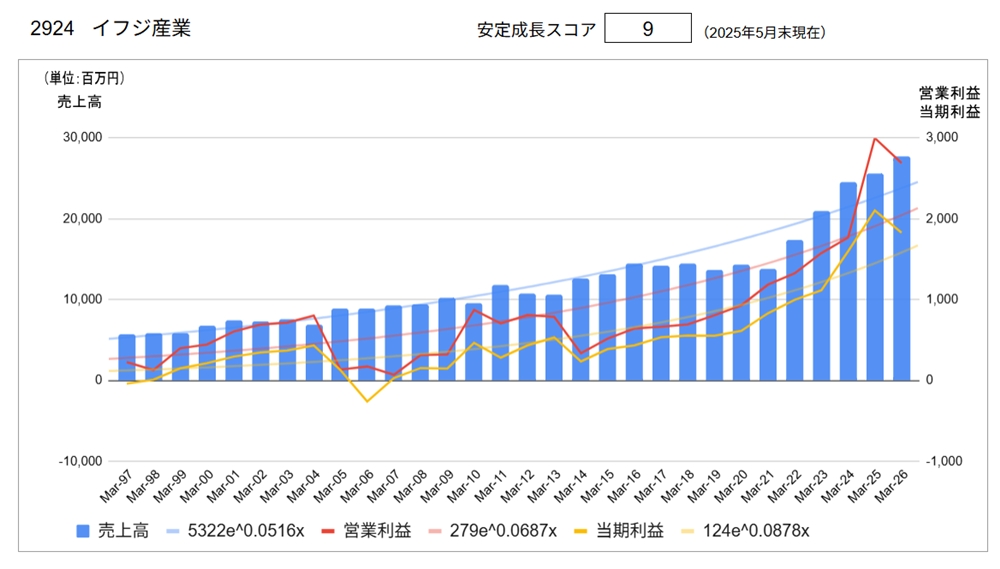Click the Mar-26 sales bar
The image size is (1000, 569).
(901, 269)
